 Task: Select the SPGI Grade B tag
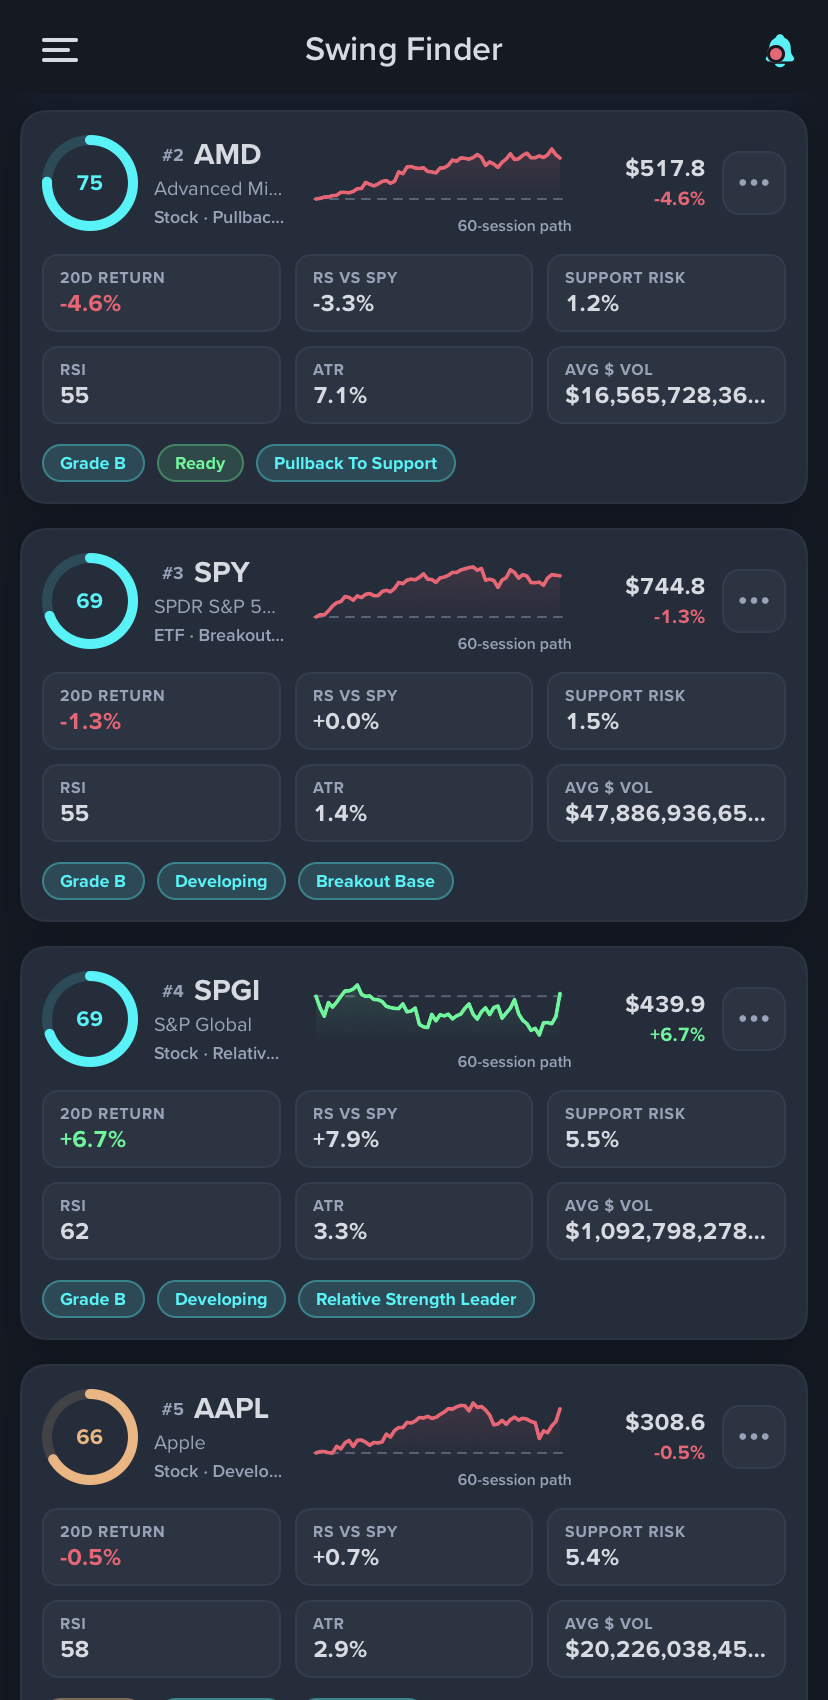(93, 1299)
